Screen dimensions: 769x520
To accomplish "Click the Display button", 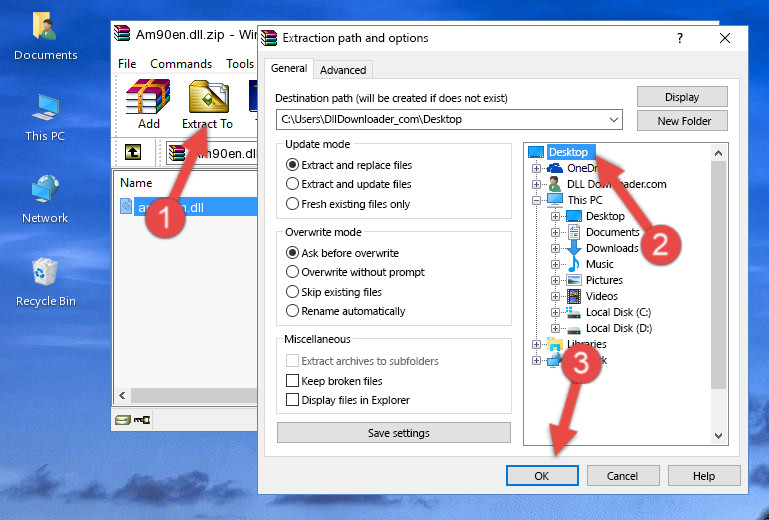I will (682, 97).
